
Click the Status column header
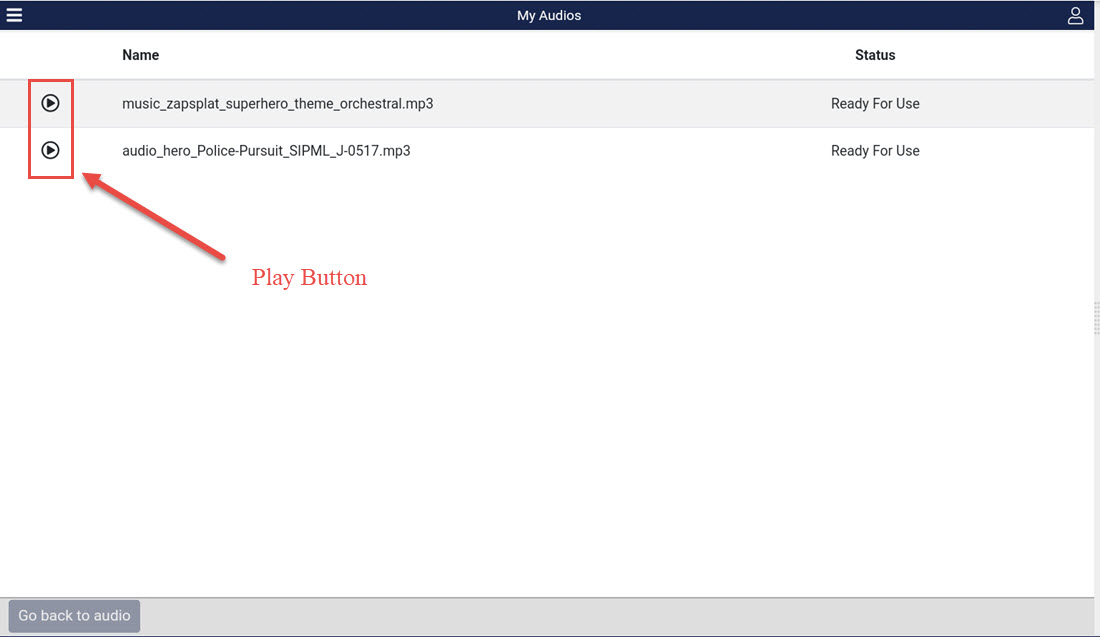[x=874, y=55]
